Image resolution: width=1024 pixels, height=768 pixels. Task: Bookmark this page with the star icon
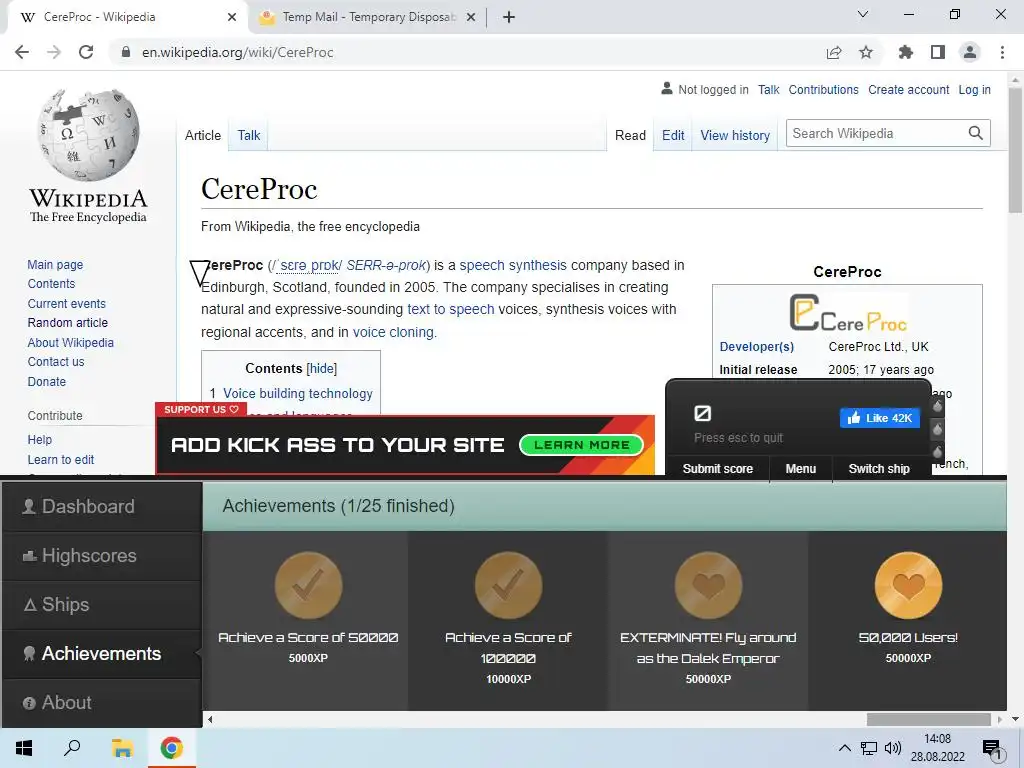[866, 52]
